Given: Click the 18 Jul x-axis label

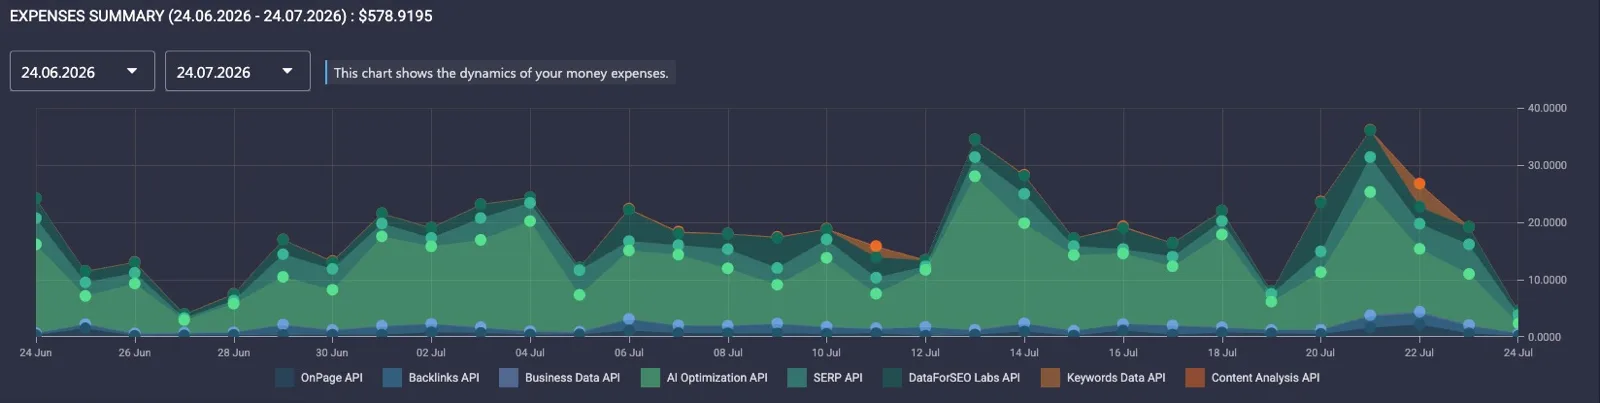Looking at the screenshot, I should point(1222,353).
